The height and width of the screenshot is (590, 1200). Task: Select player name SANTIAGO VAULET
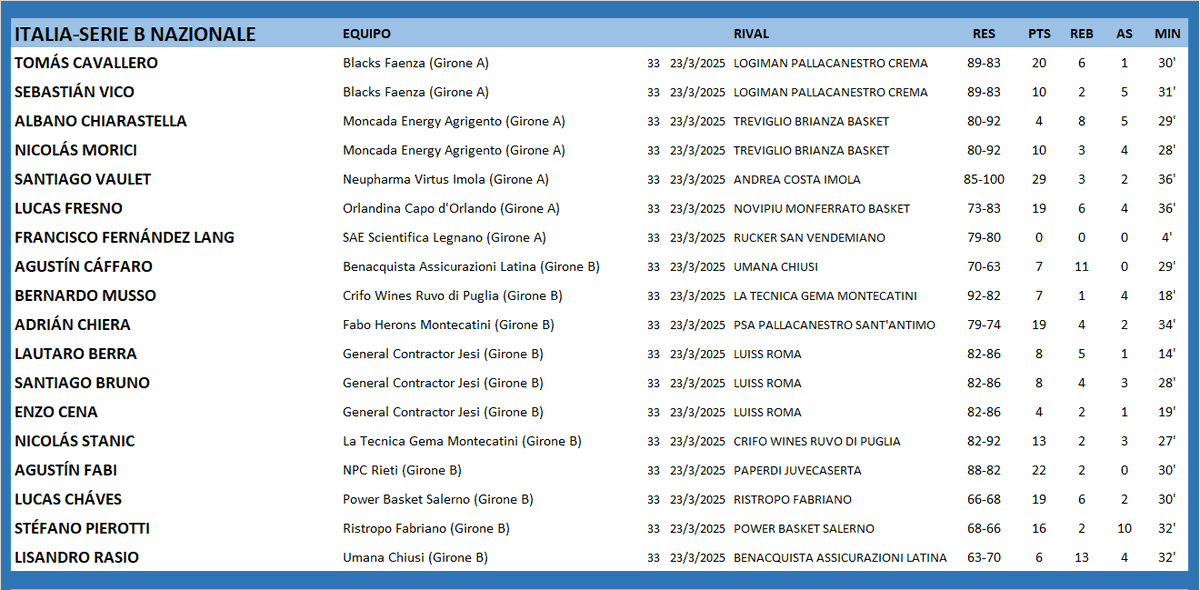[83, 179]
